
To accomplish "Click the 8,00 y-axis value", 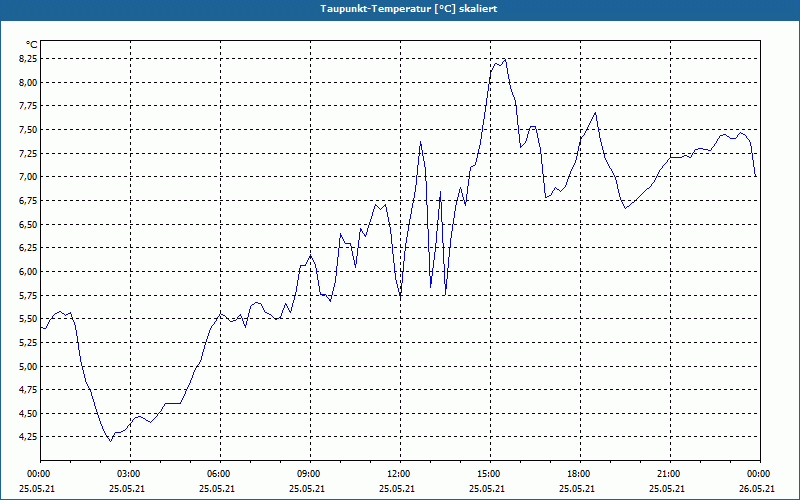I will coord(29,83).
